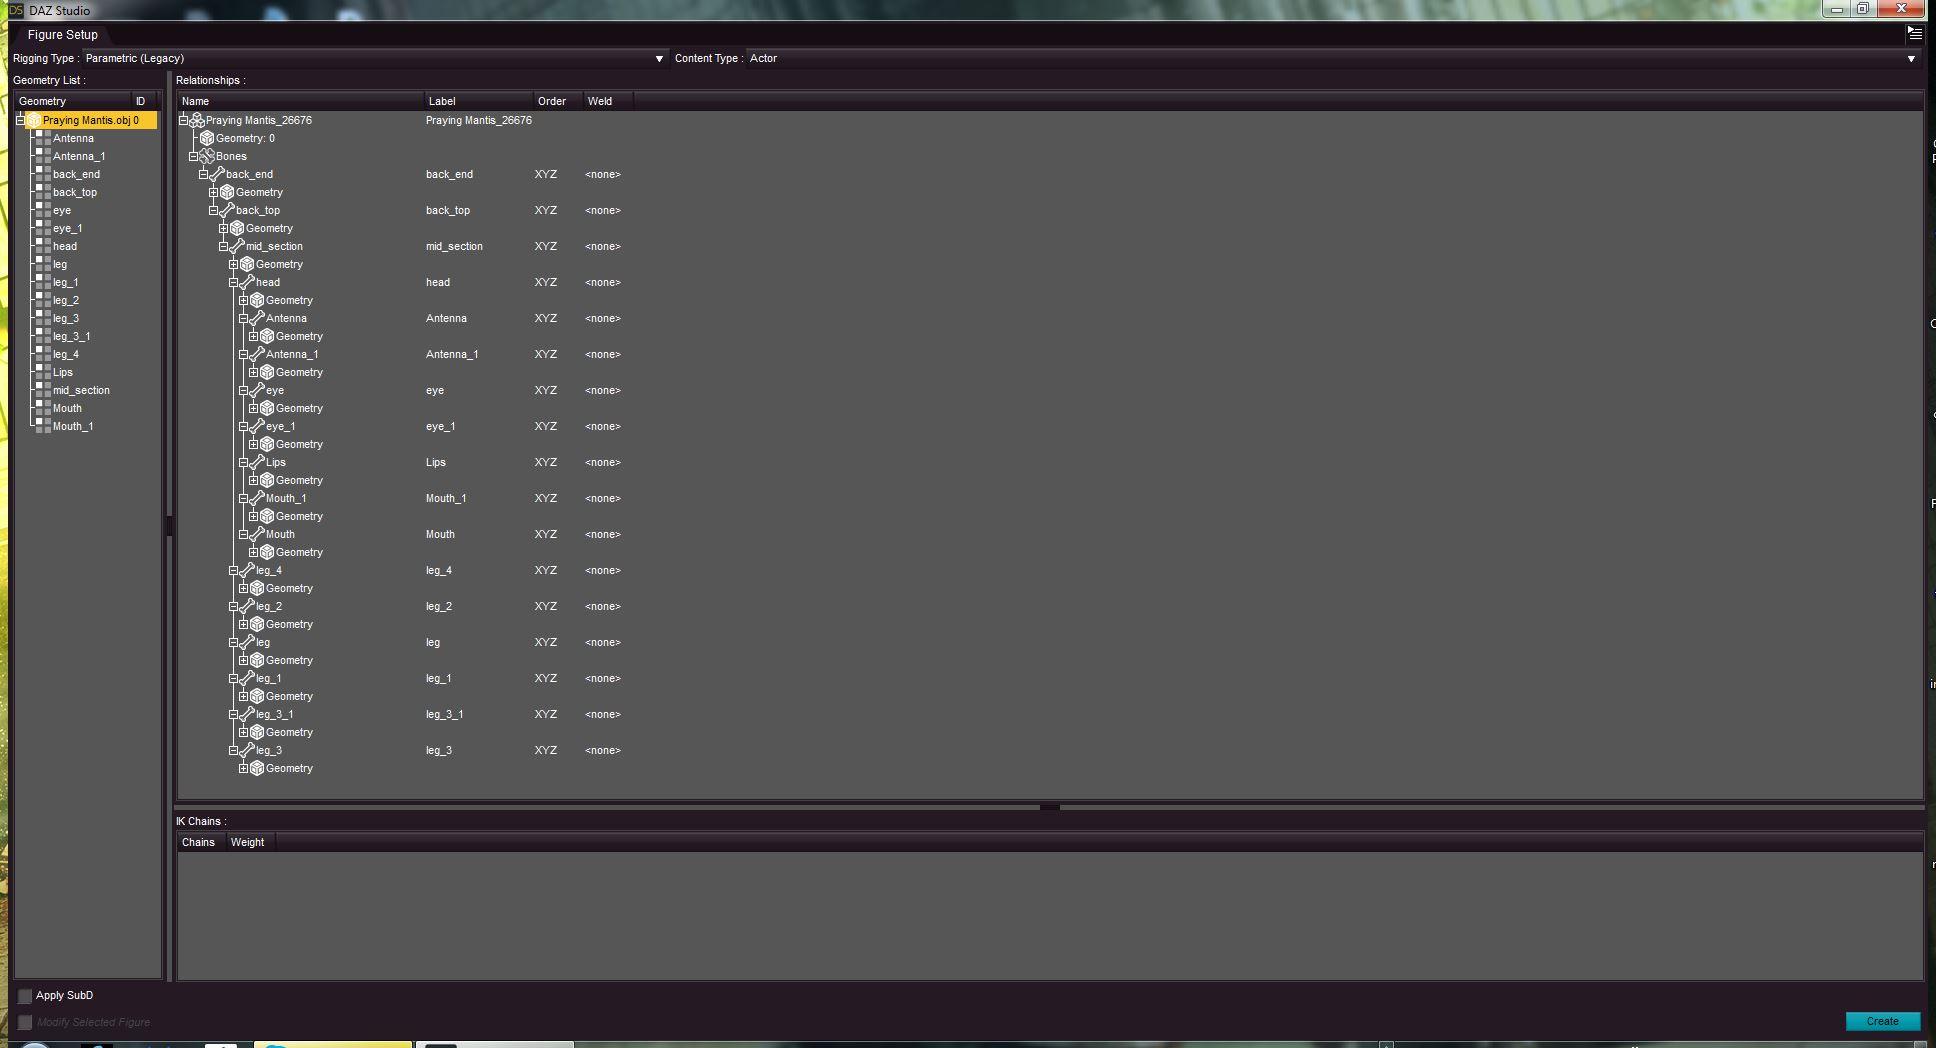Collapse the eye bone node
Image resolution: width=1936 pixels, height=1048 pixels.
click(243, 390)
